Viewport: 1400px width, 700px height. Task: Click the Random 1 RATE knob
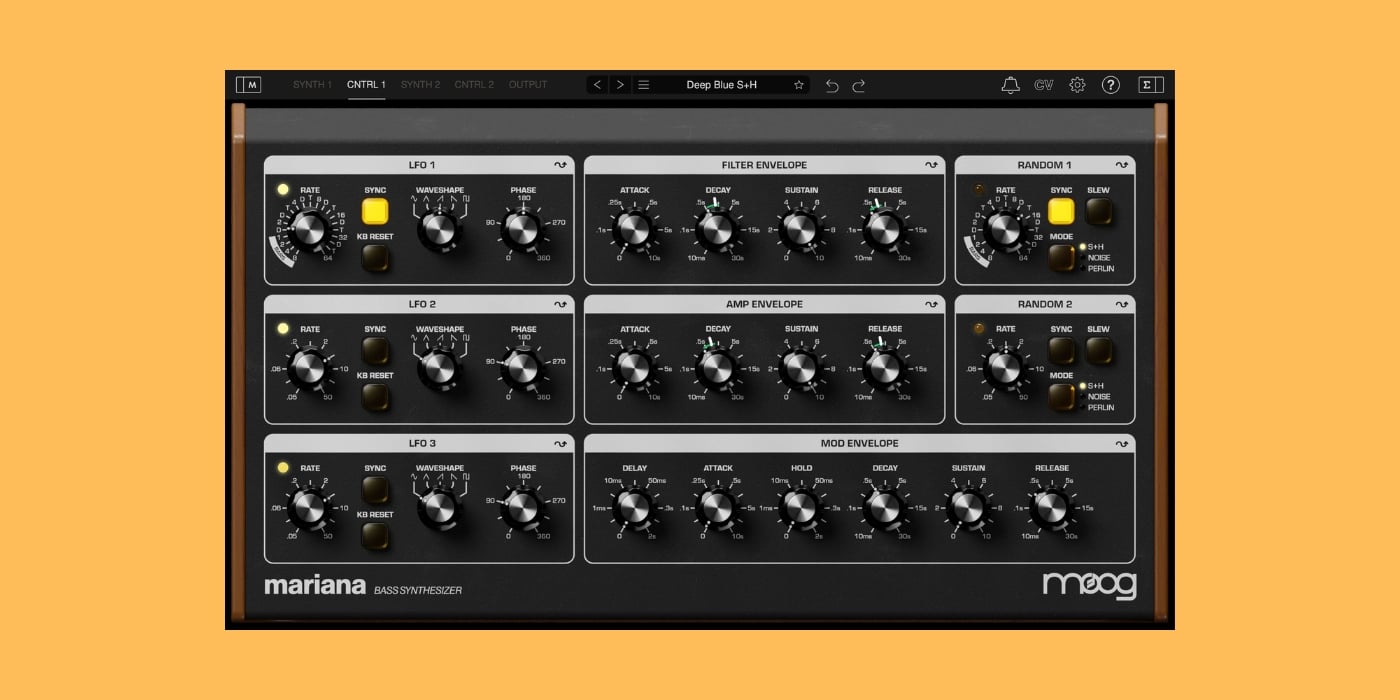[1004, 230]
